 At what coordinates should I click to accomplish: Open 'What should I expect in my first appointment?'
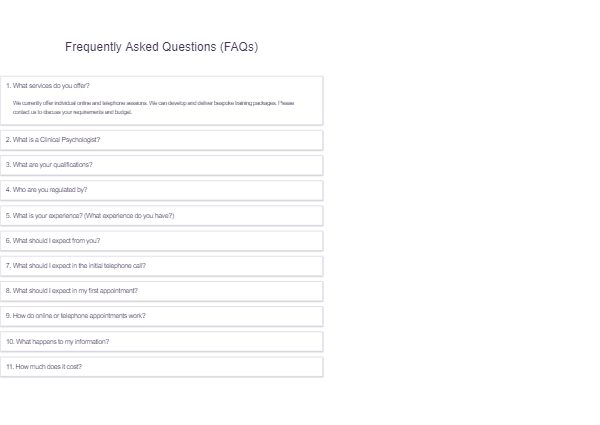[161, 291]
